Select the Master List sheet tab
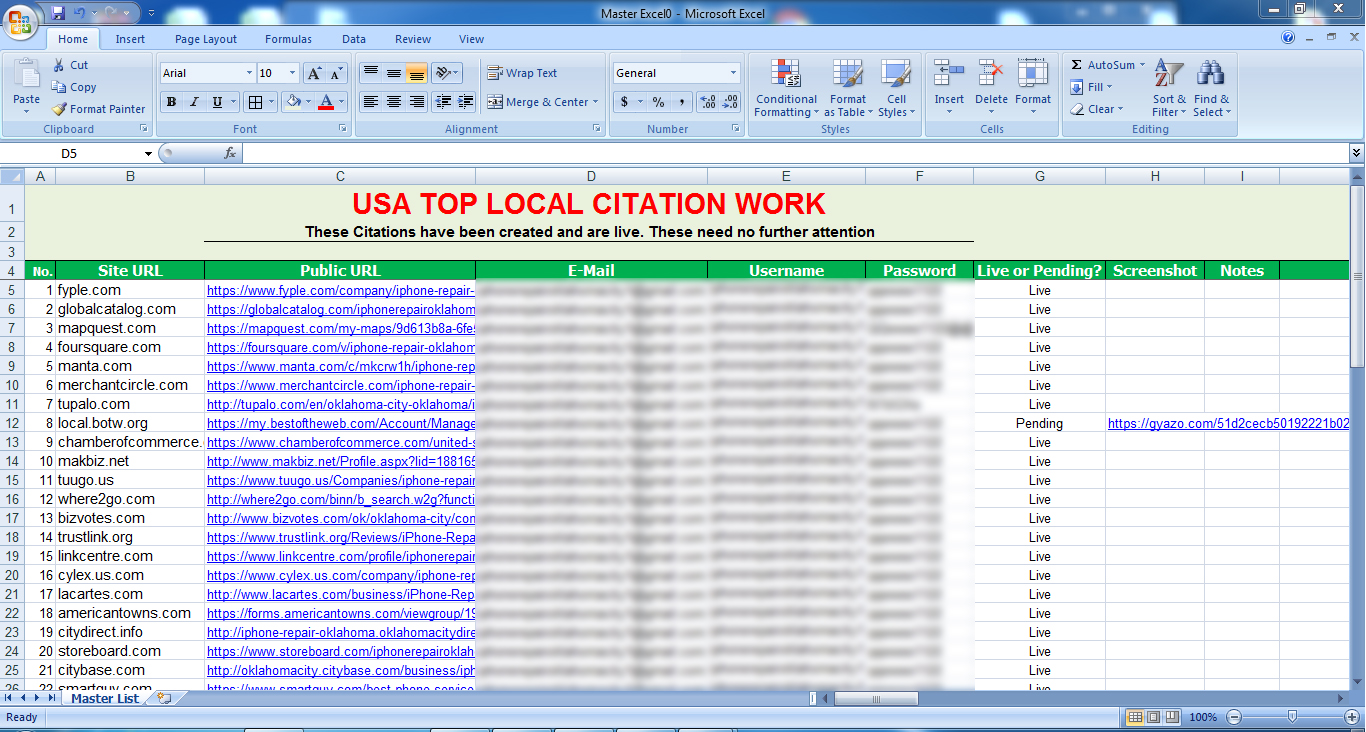This screenshot has width=1366, height=732. [105, 699]
